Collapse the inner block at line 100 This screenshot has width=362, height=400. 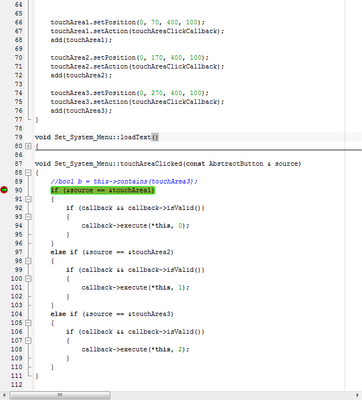click(28, 279)
